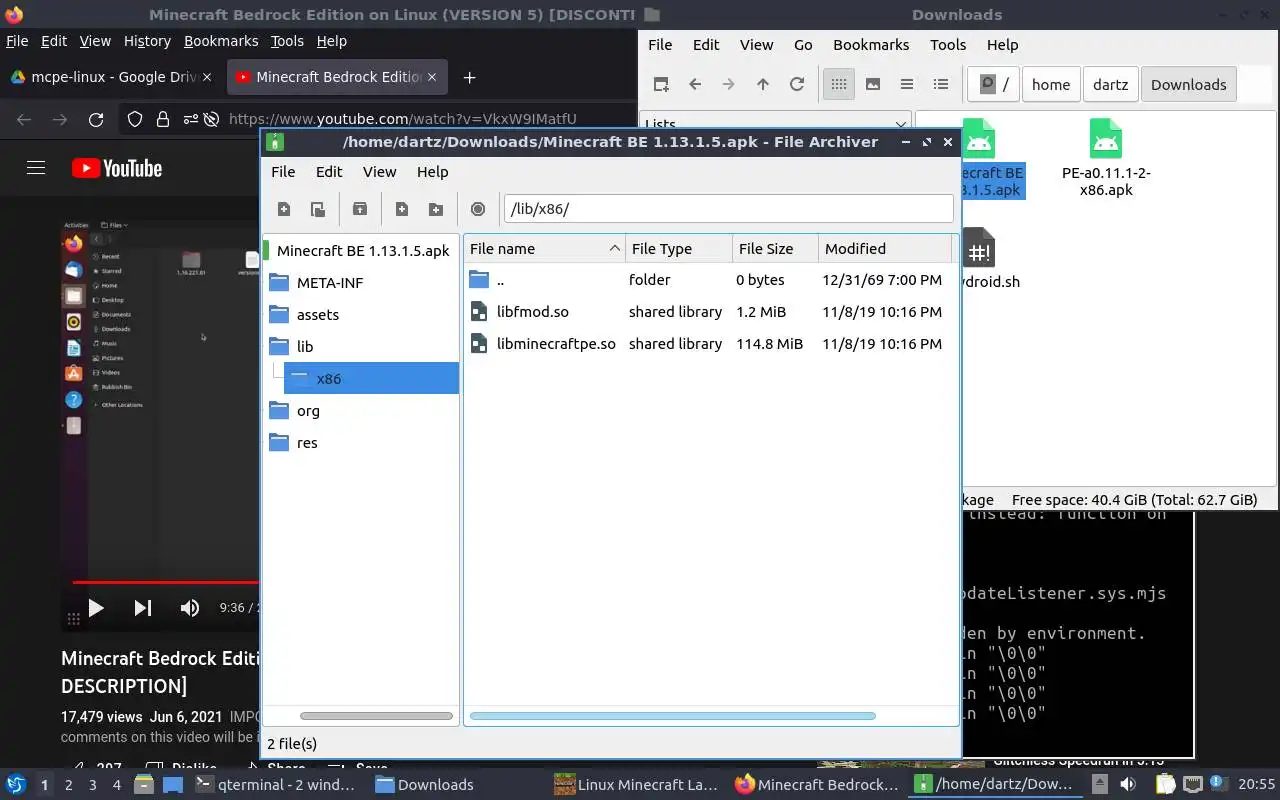Select res folder in archive tree
This screenshot has height=800, width=1280.
[307, 443]
